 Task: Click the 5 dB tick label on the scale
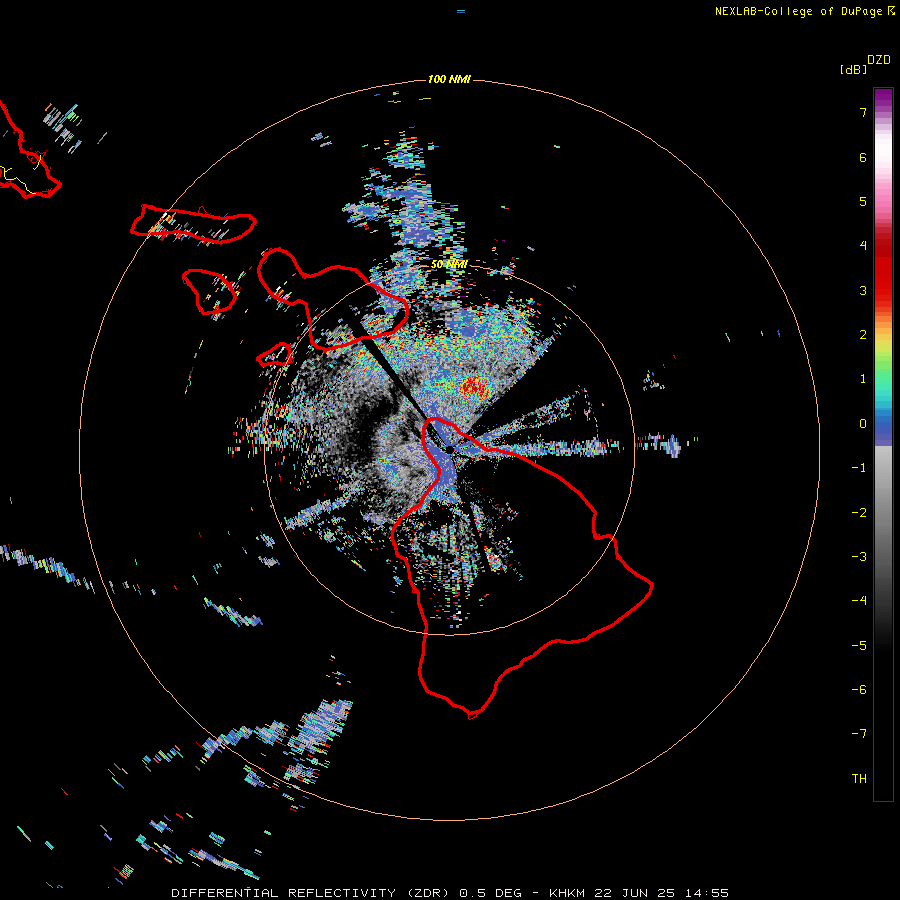point(863,201)
